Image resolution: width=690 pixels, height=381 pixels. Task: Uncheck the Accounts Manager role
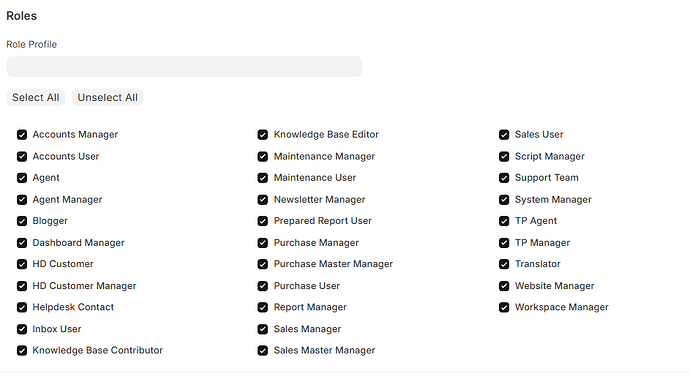[22, 135]
